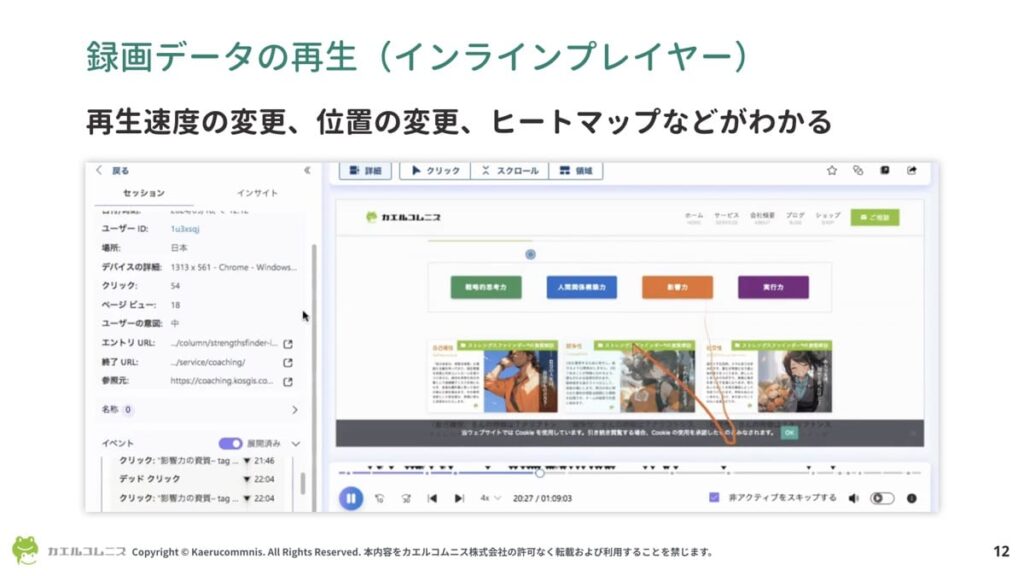Jump to next recording with skip-forward icon

click(459, 498)
